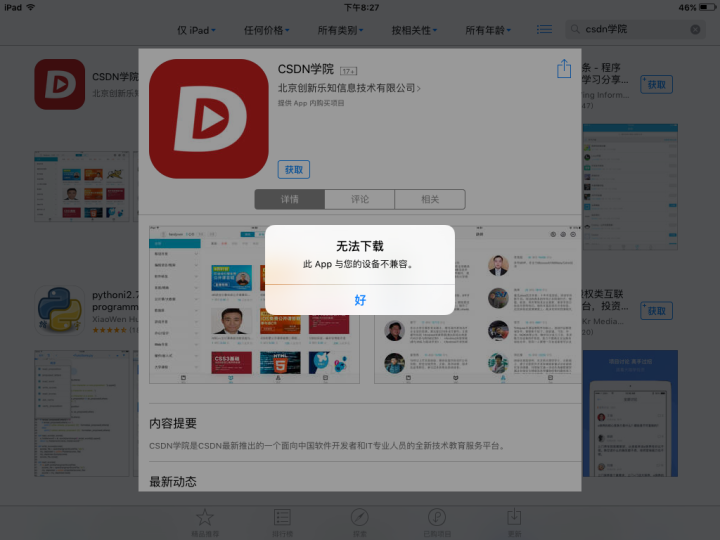Screen dimensions: 720x540
Task: Open 更新 download tab
Action: tap(514, 523)
